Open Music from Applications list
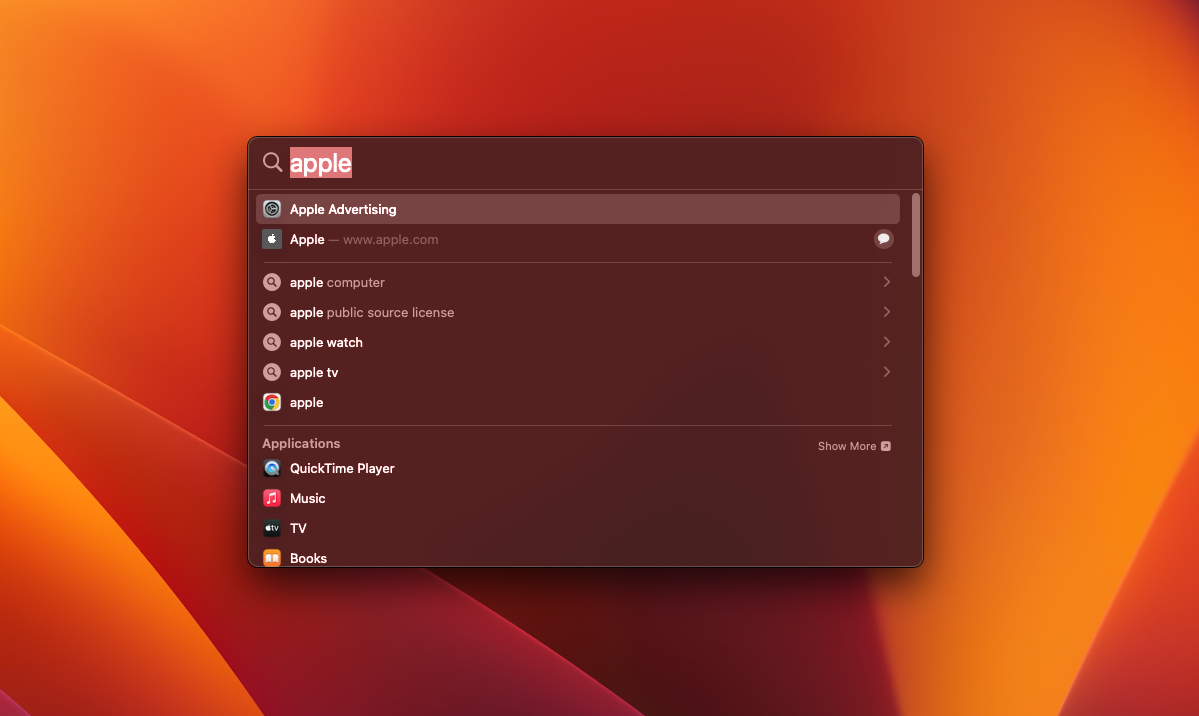 pyautogui.click(x=577, y=498)
